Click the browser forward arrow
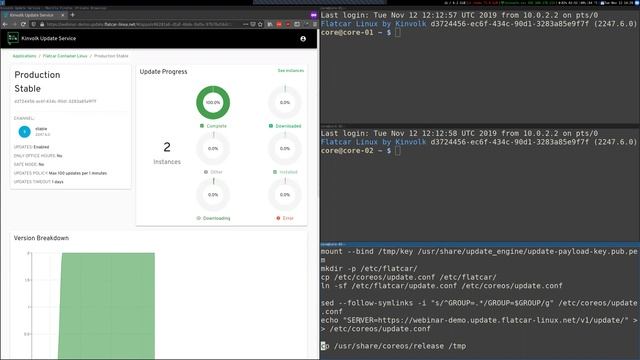Viewport: 640px width, 360px height. click(x=14, y=24)
